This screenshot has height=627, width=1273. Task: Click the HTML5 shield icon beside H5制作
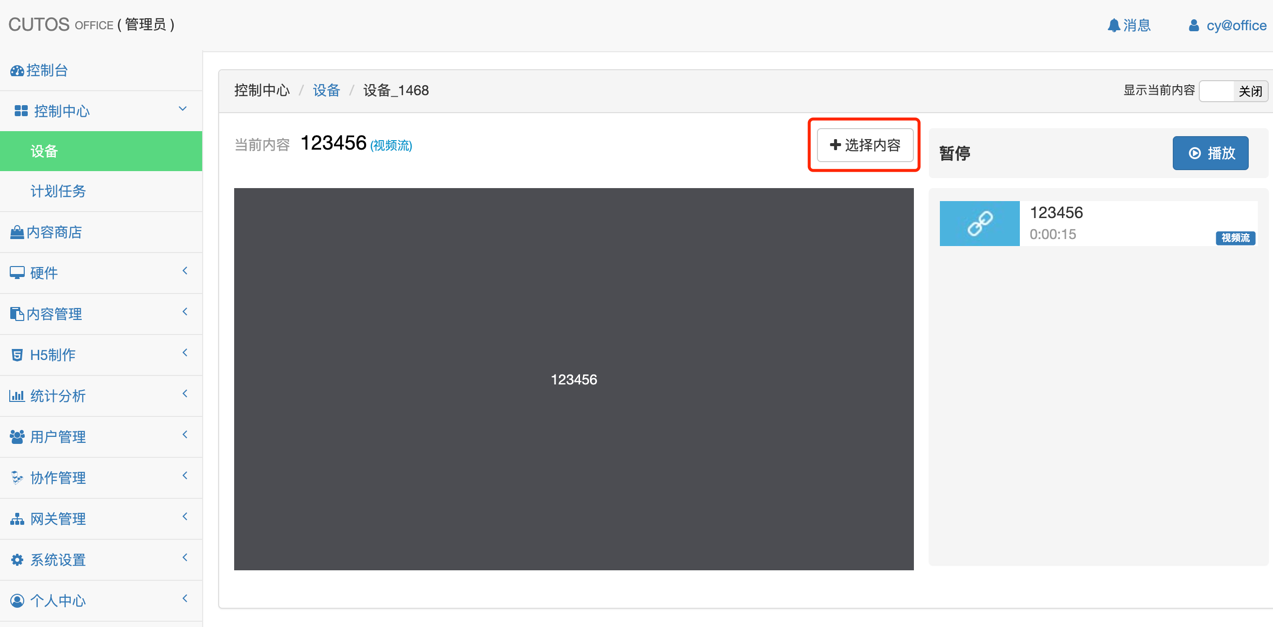(x=17, y=355)
